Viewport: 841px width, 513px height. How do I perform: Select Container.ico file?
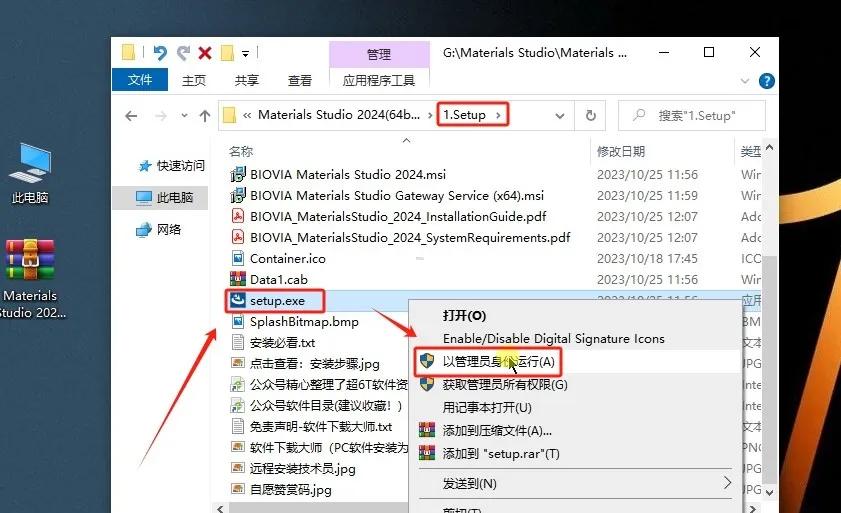(x=287, y=259)
